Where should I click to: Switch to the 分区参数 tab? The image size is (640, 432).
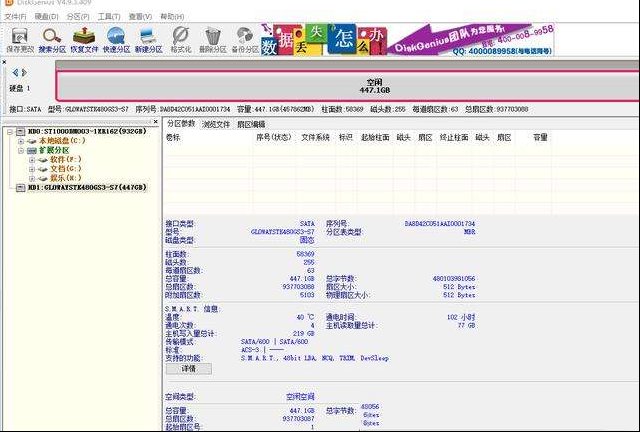(x=181, y=124)
